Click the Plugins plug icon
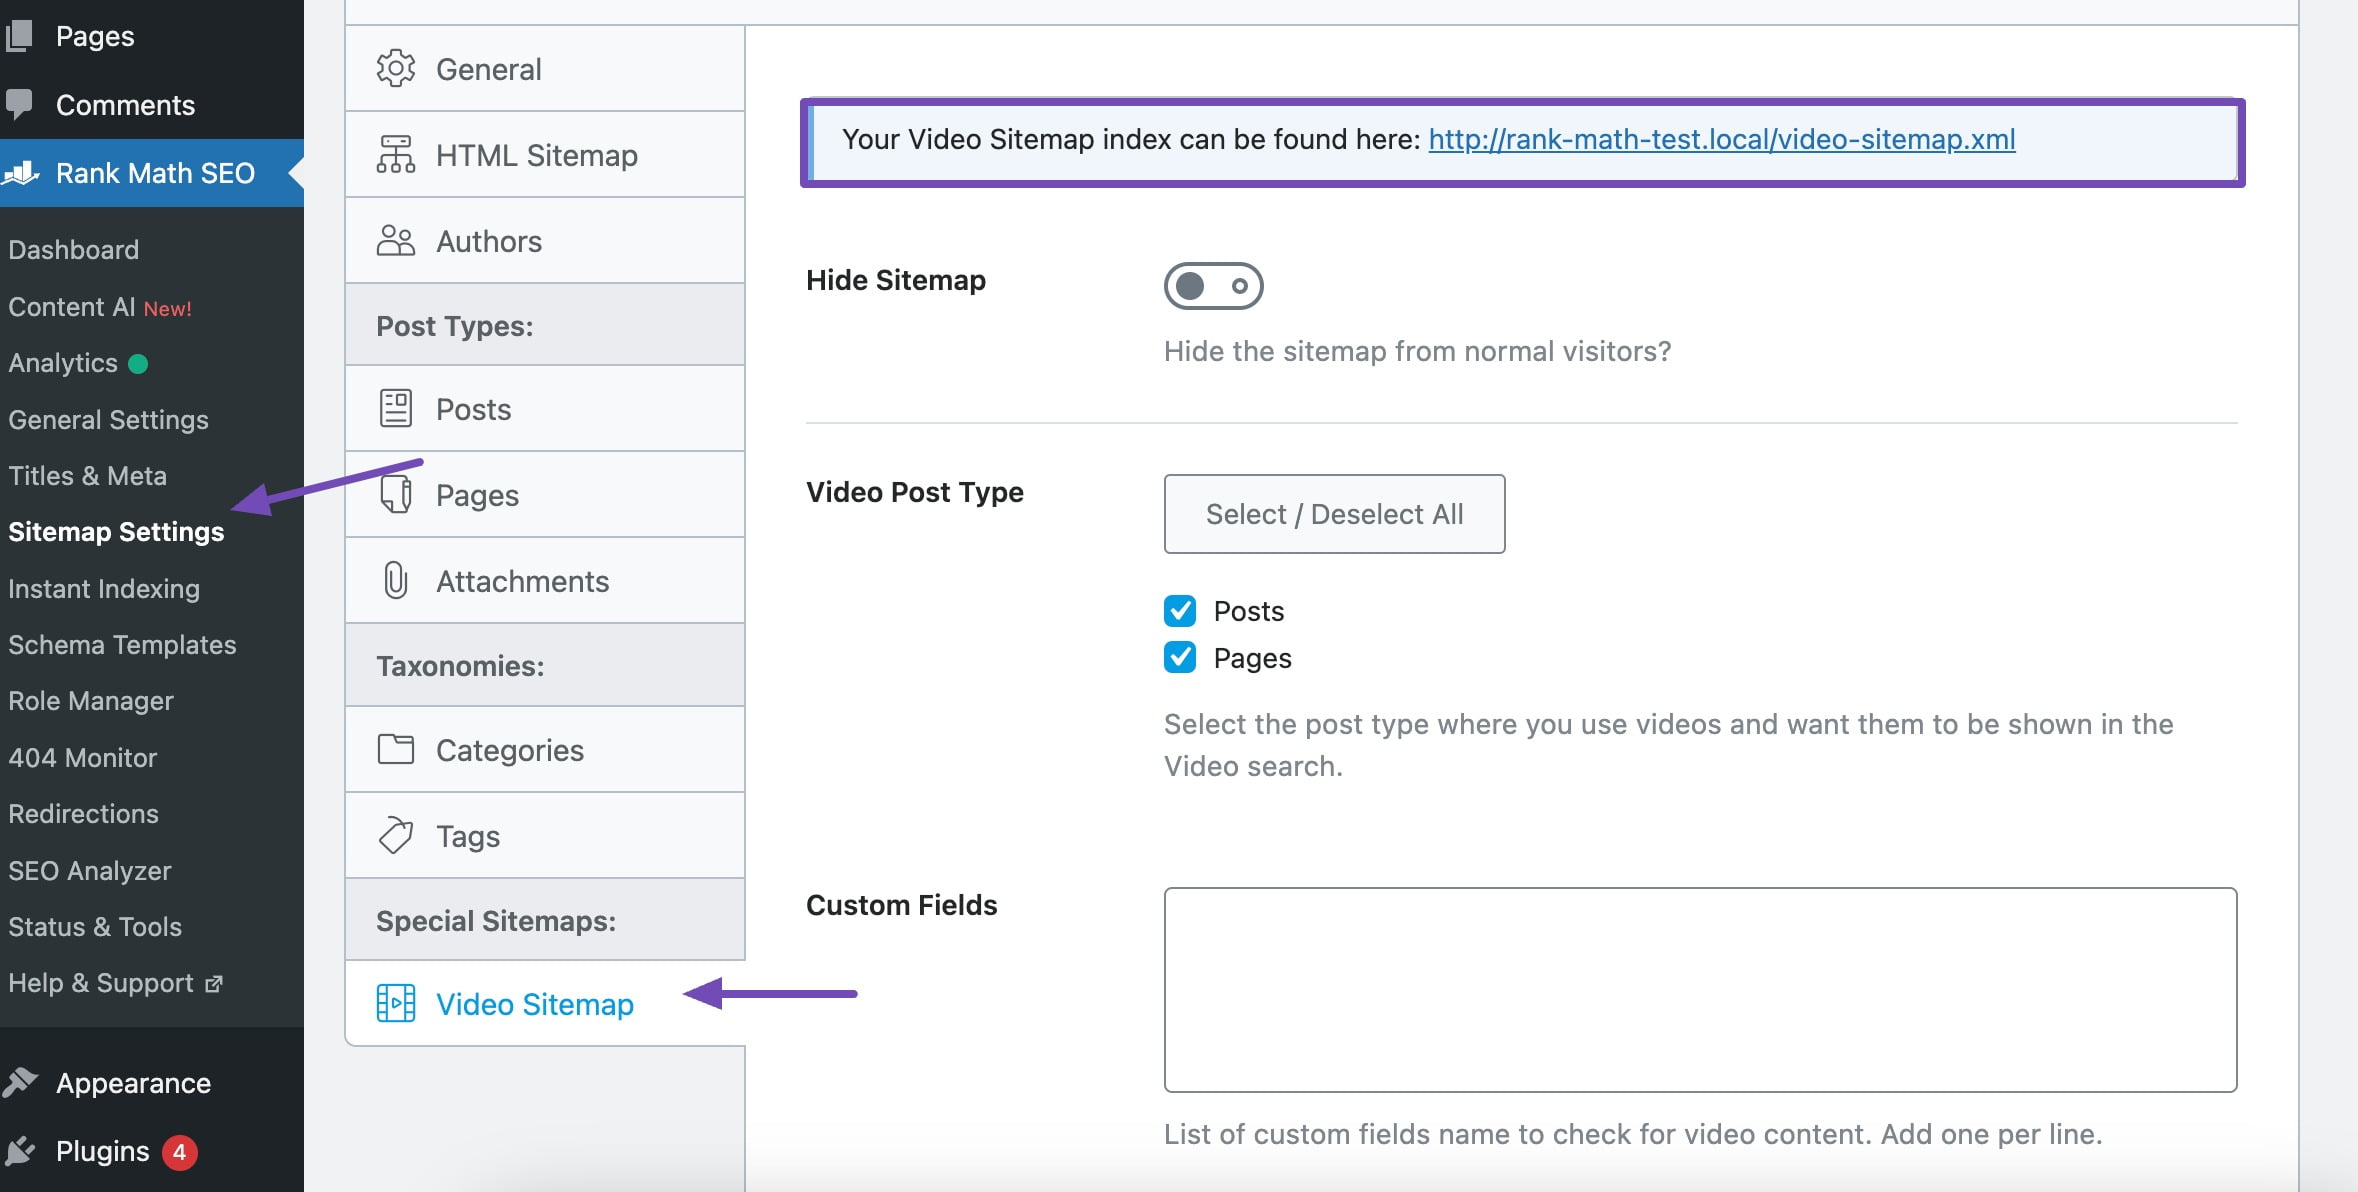 point(20,1151)
